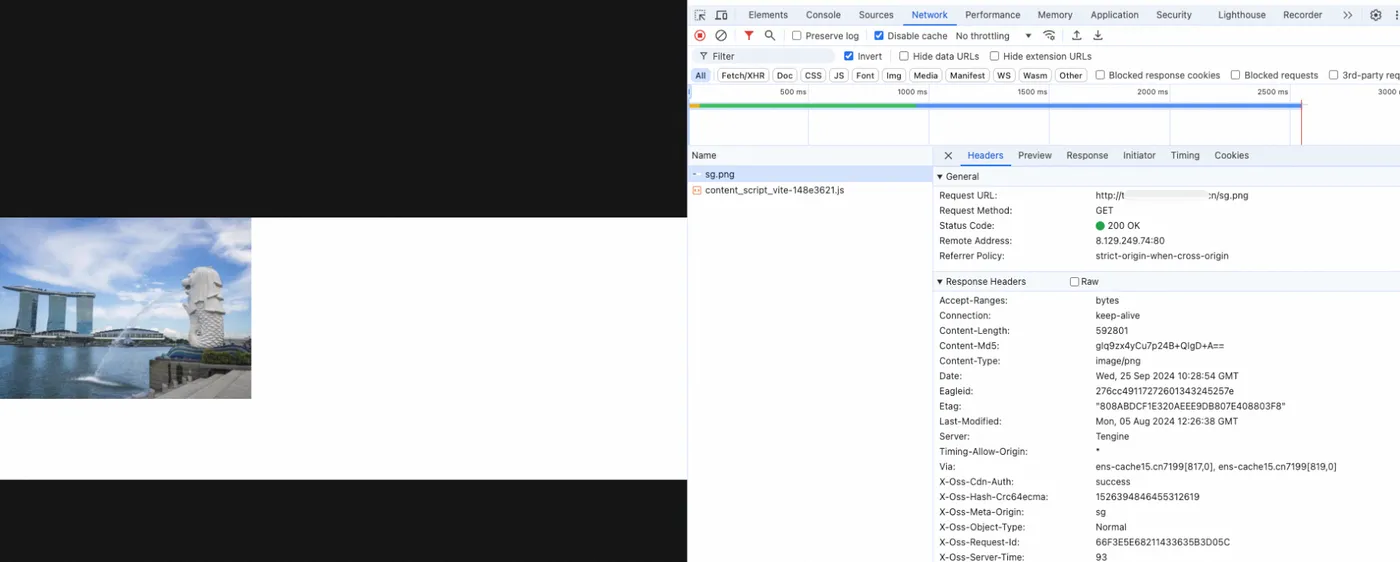Image resolution: width=1400 pixels, height=562 pixels.
Task: Open the Sources tab
Action: pos(876,15)
